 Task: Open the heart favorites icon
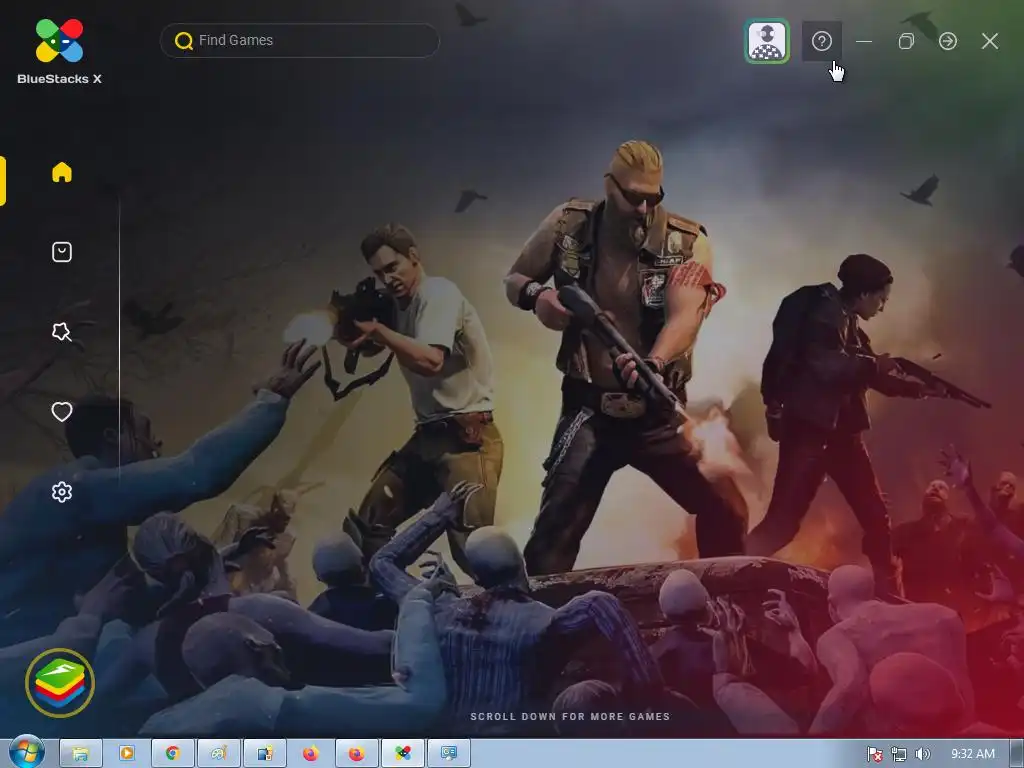(62, 412)
